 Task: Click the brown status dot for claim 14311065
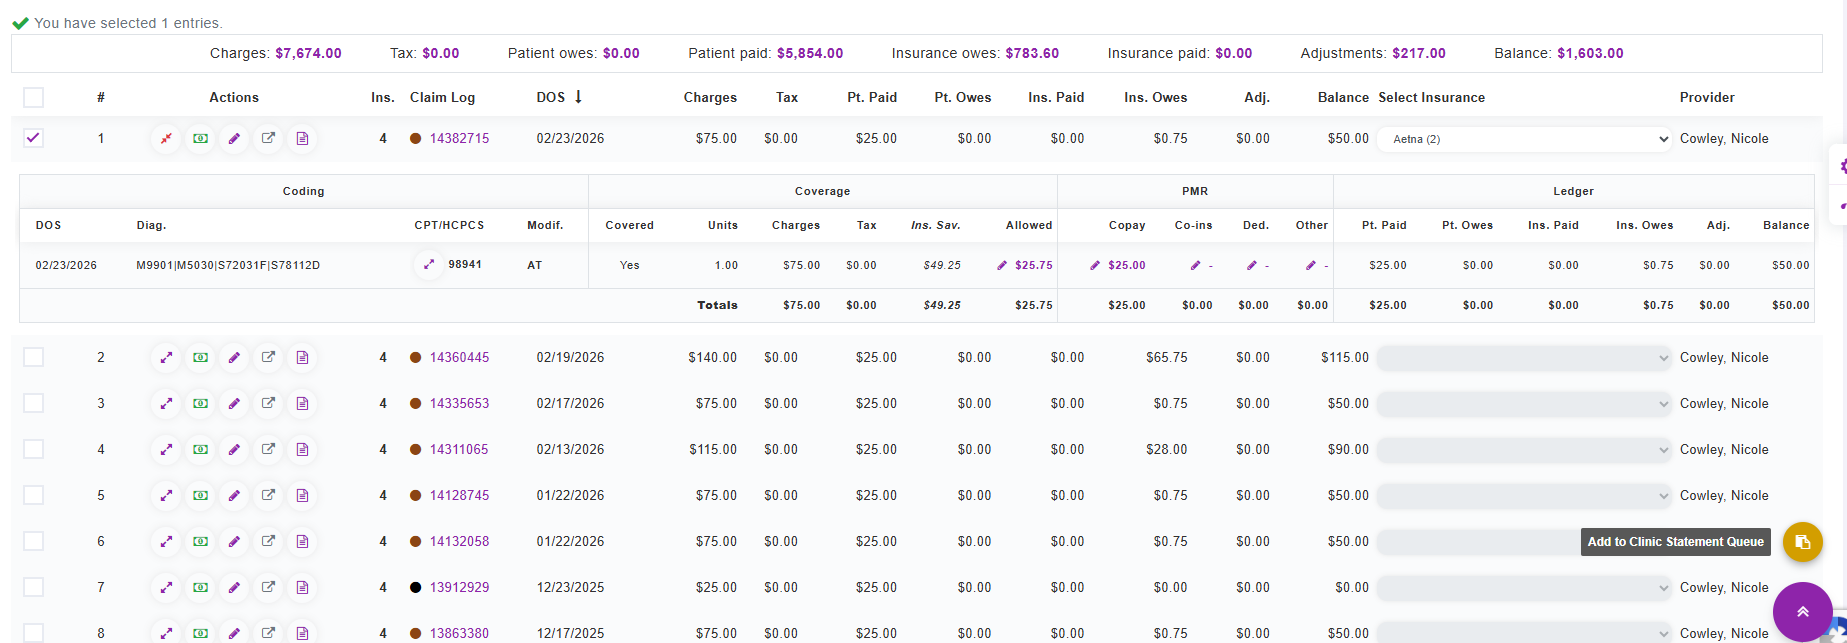click(x=415, y=449)
